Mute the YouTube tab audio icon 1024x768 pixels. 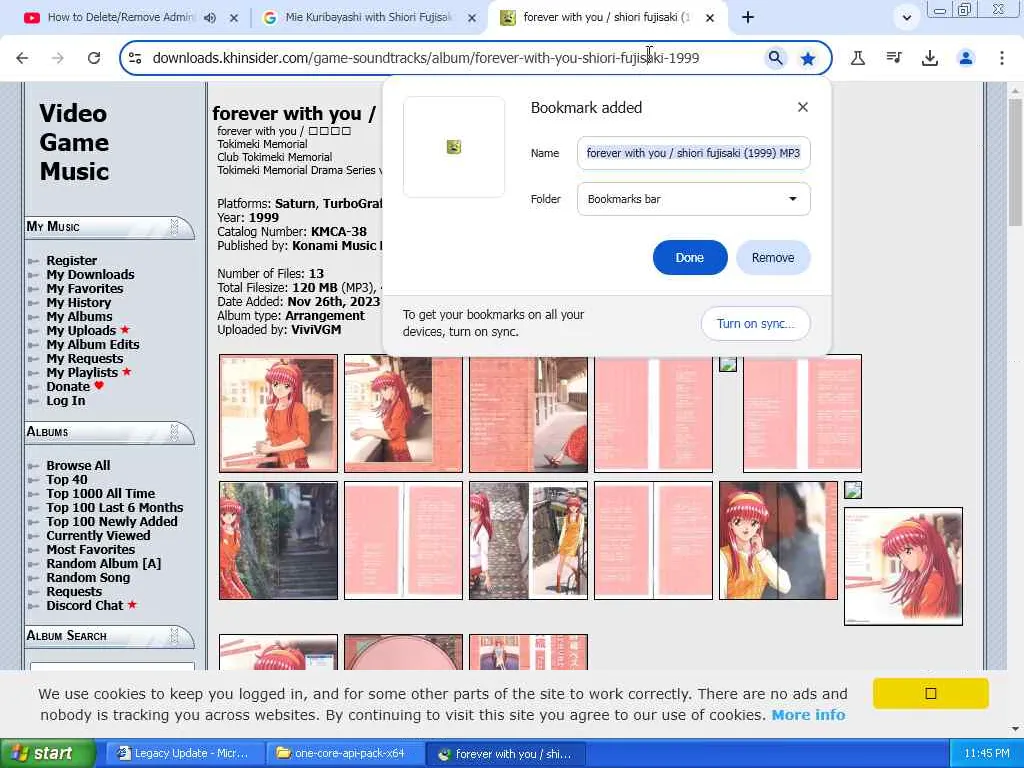210,18
